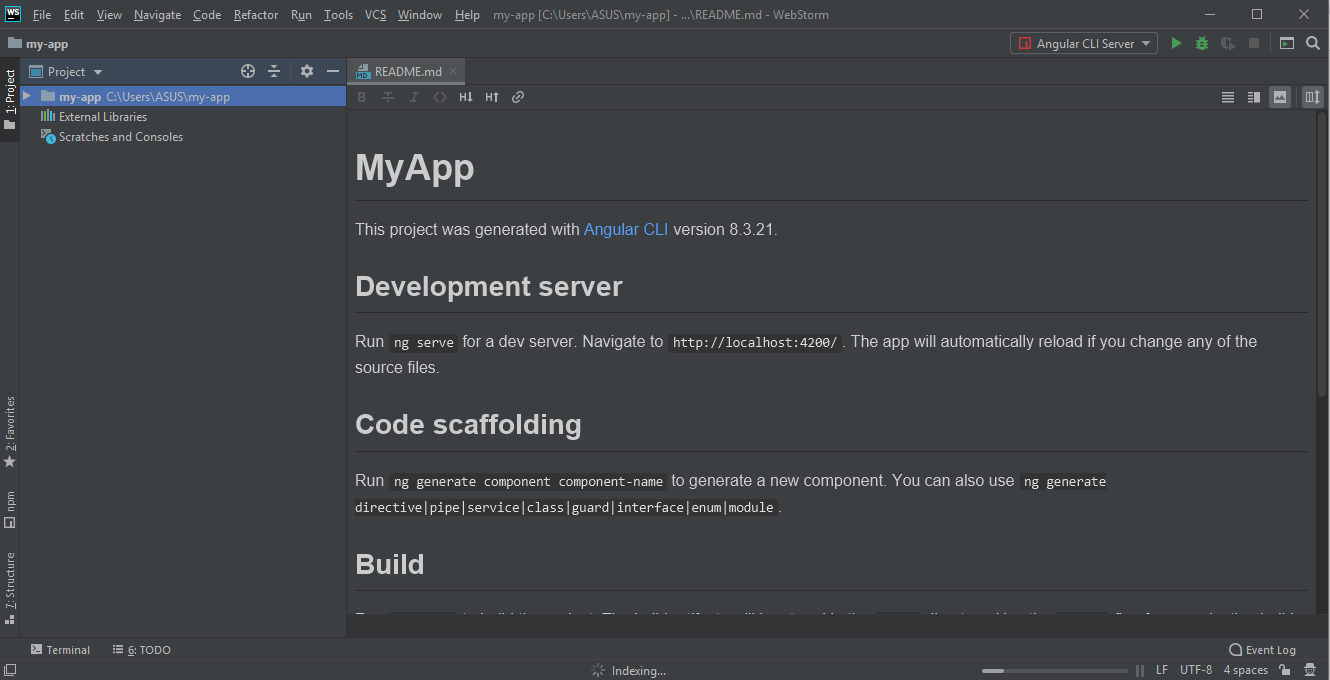This screenshot has width=1330, height=680.
Task: Decrease header level with H-down icon
Action: click(466, 97)
